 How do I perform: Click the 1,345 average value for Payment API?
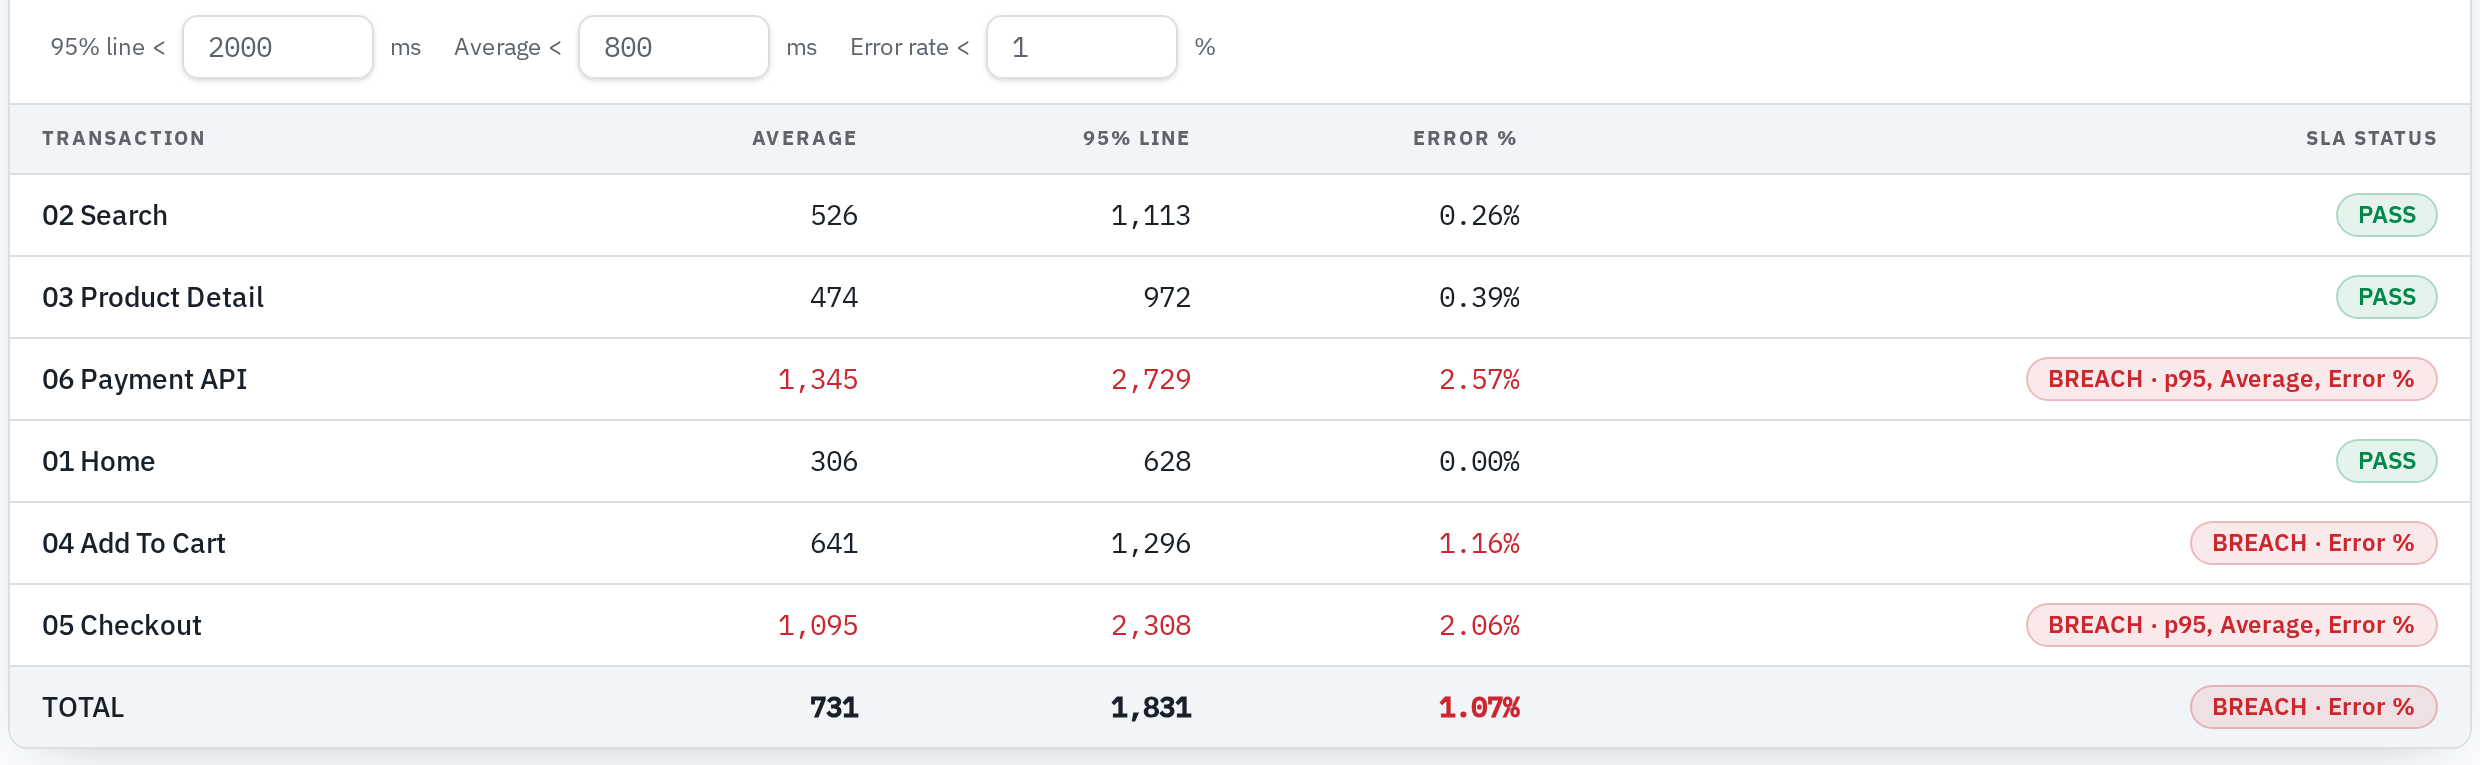tap(818, 380)
